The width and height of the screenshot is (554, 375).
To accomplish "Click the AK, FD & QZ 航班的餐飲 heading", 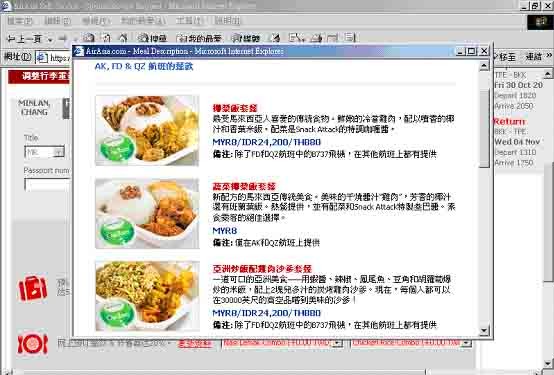I will pyautogui.click(x=144, y=66).
